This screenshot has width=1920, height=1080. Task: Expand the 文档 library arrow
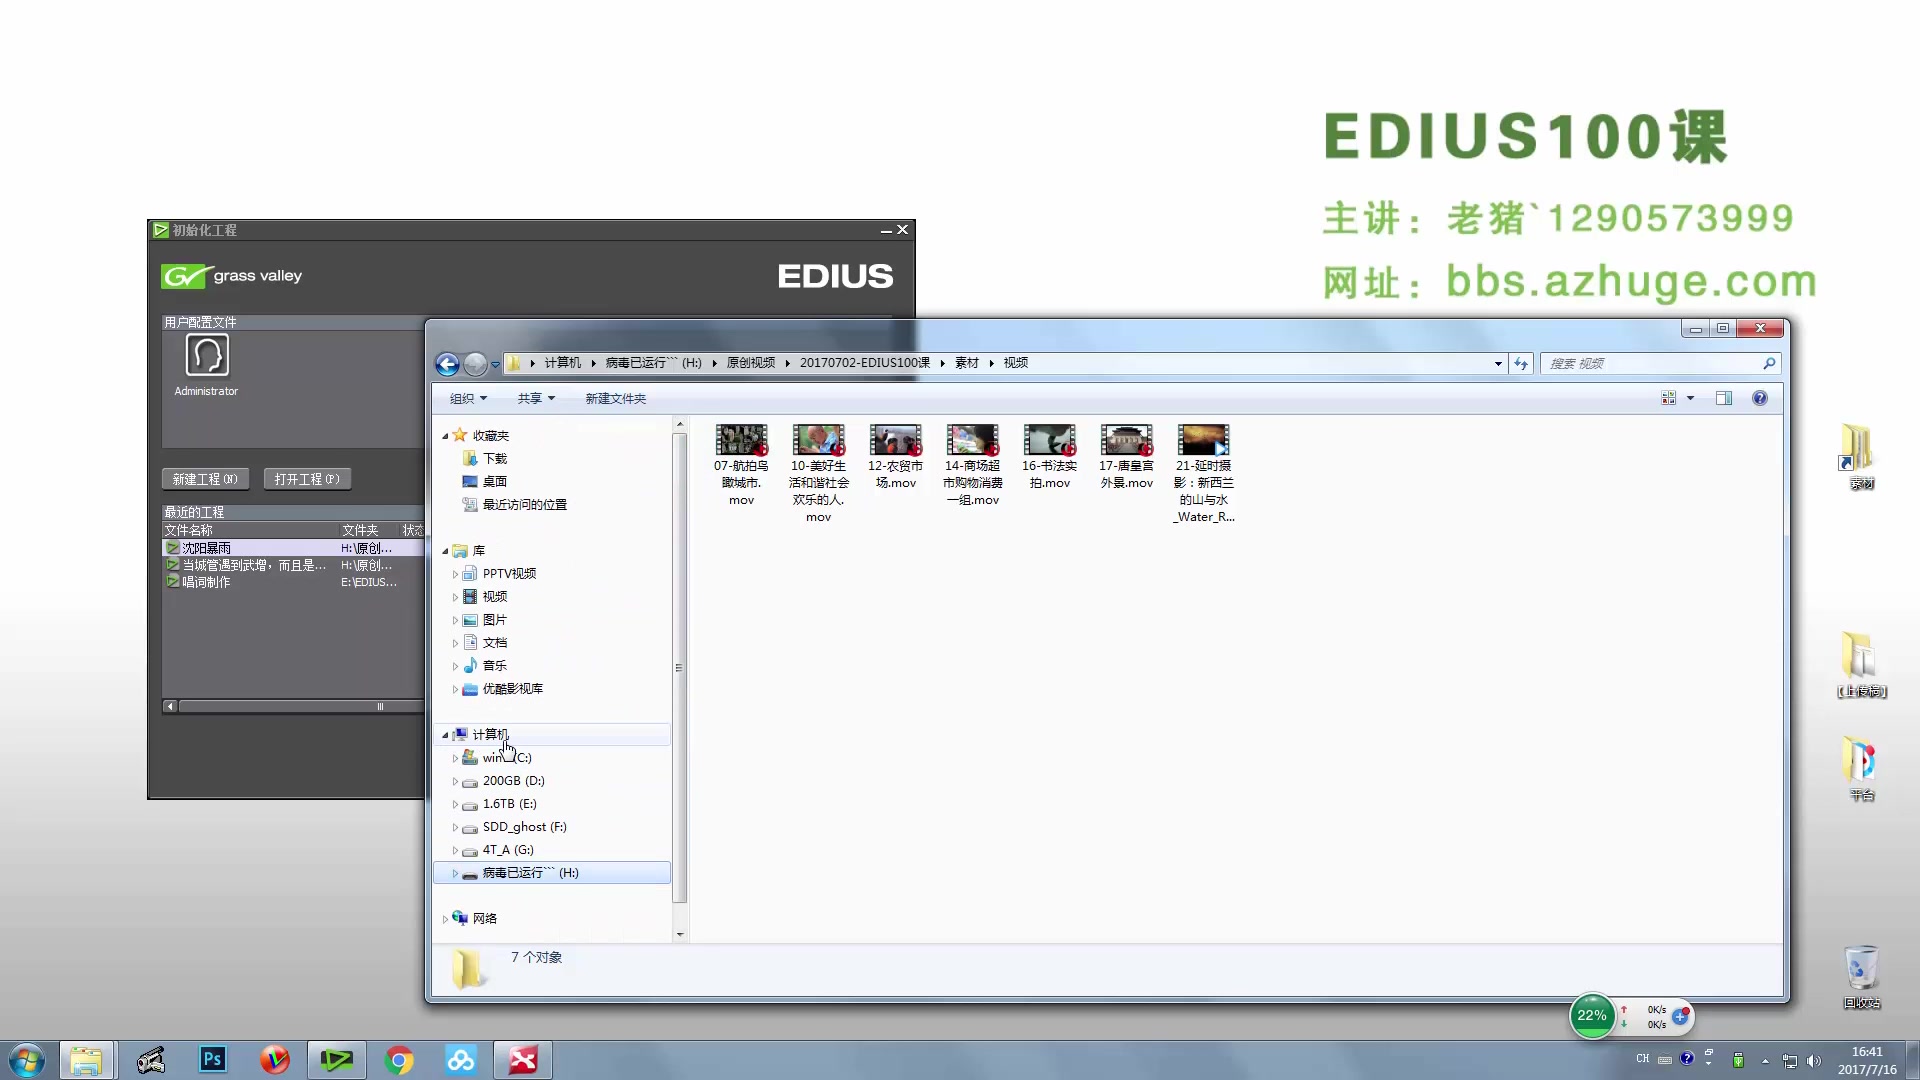(455, 643)
